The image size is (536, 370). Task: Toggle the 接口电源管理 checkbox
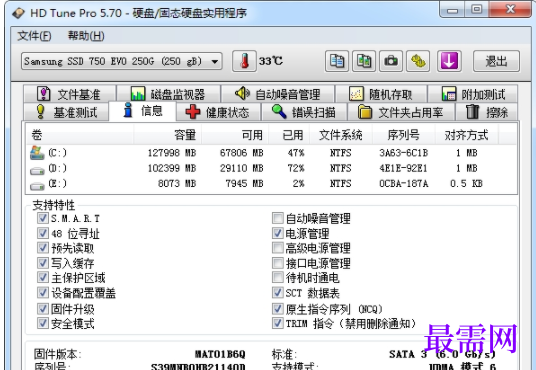pyautogui.click(x=278, y=263)
